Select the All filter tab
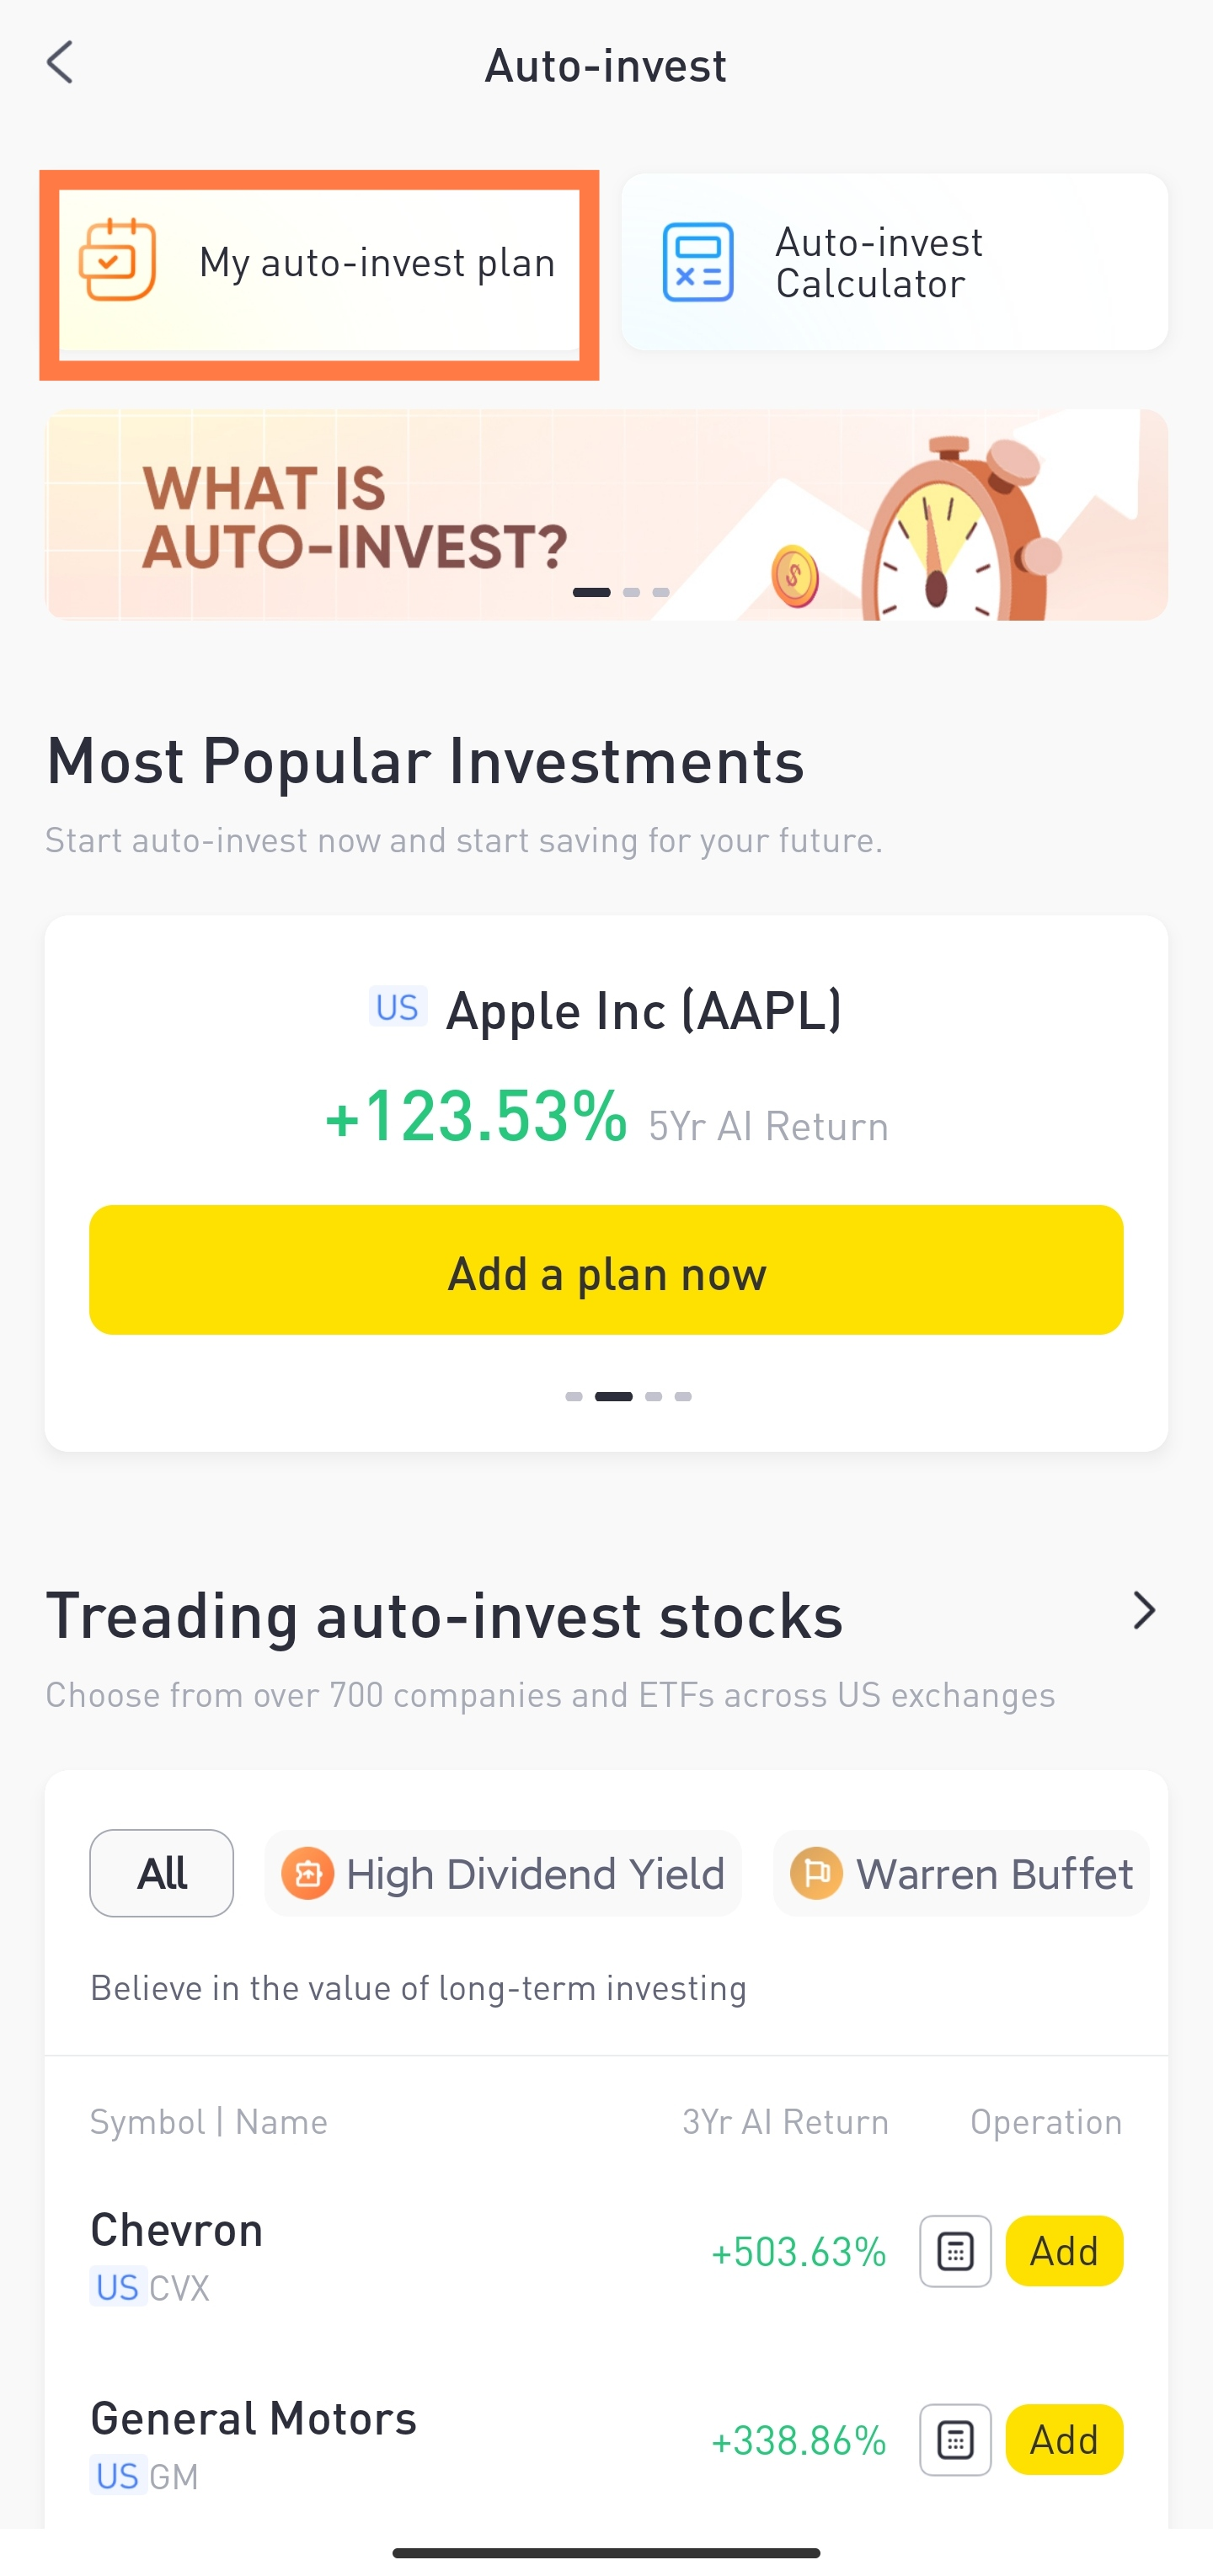Viewport: 1213px width, 2576px height. 161,1873
